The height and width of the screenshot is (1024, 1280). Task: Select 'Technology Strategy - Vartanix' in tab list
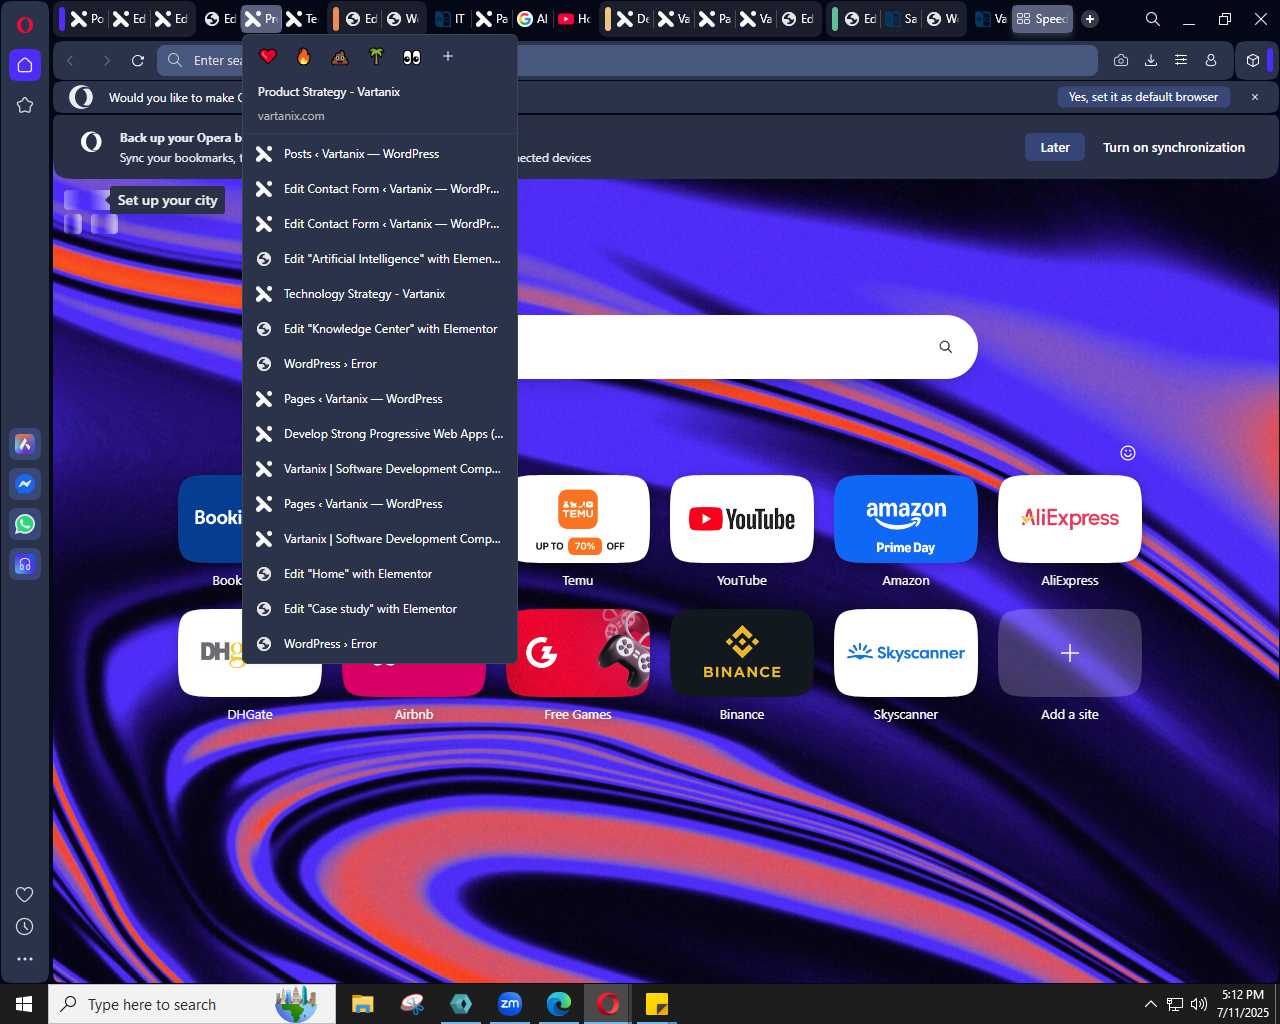[380, 294]
